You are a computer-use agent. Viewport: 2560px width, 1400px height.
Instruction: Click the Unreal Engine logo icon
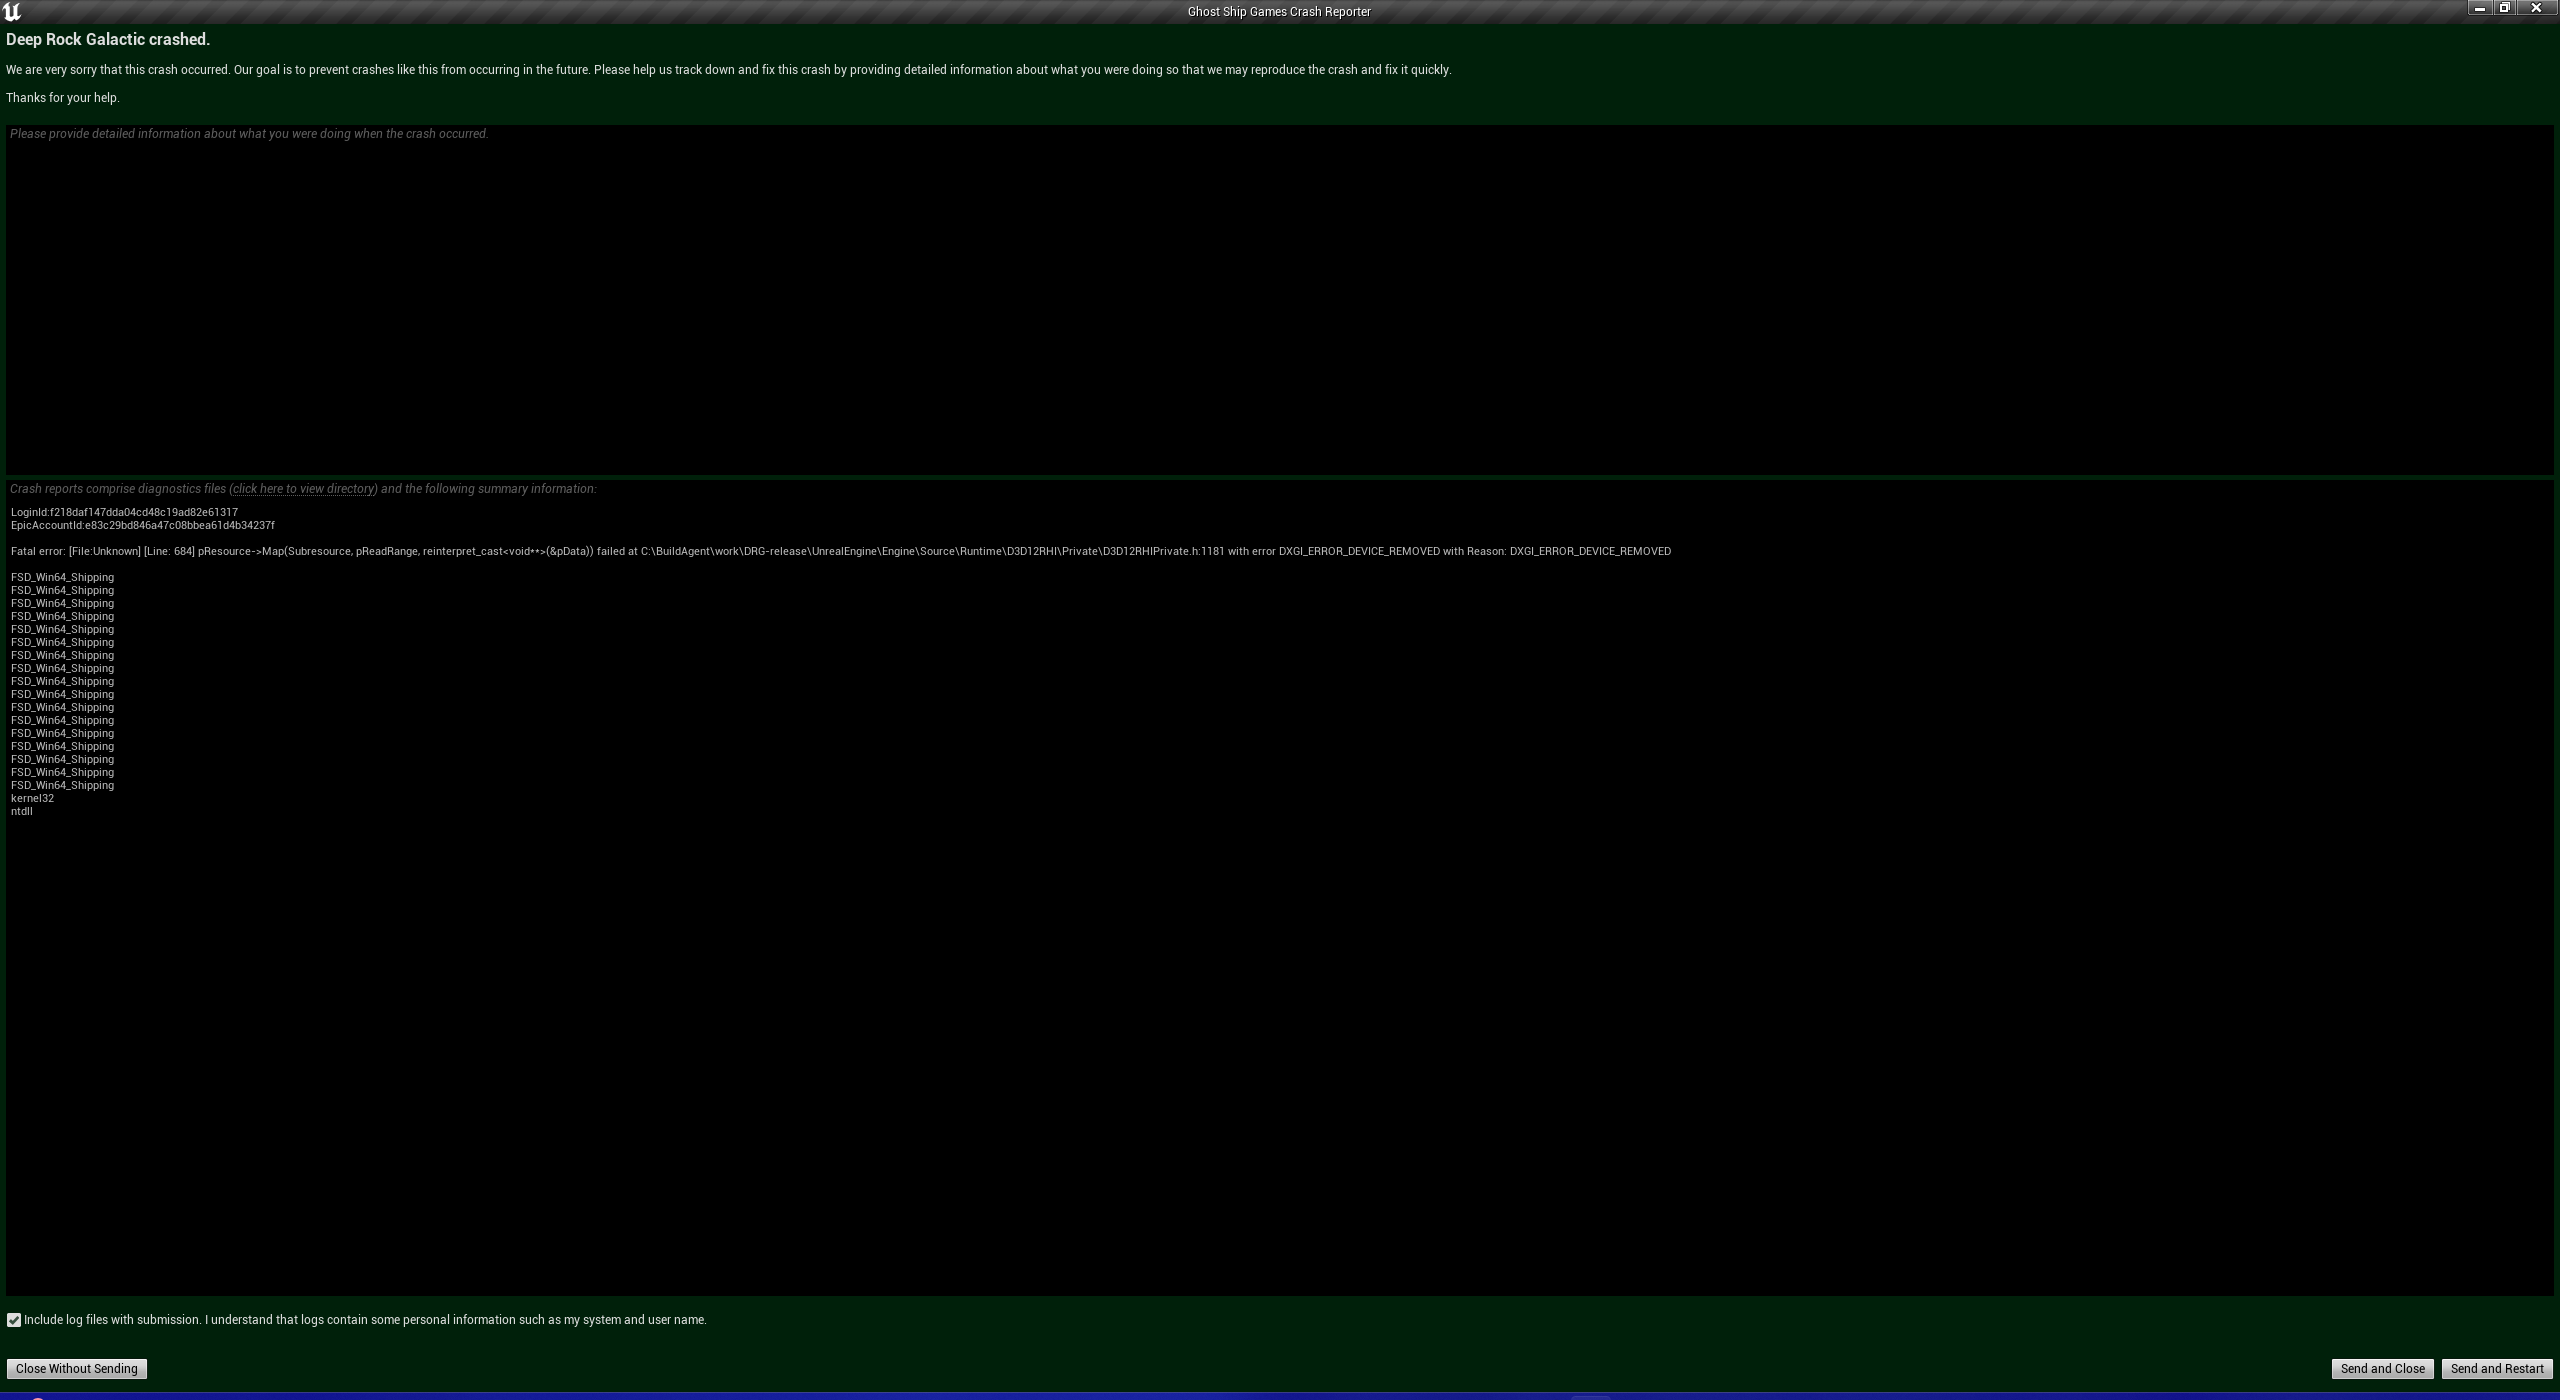coord(12,12)
